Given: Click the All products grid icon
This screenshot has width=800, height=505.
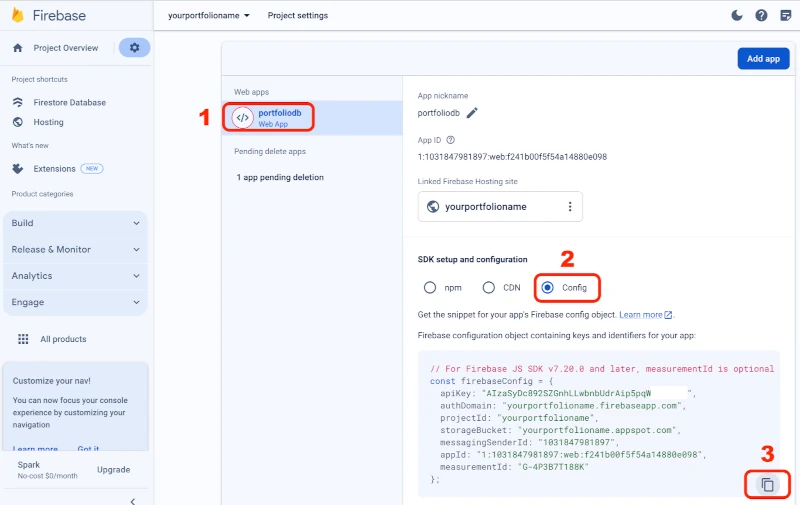Looking at the screenshot, I should [x=23, y=339].
